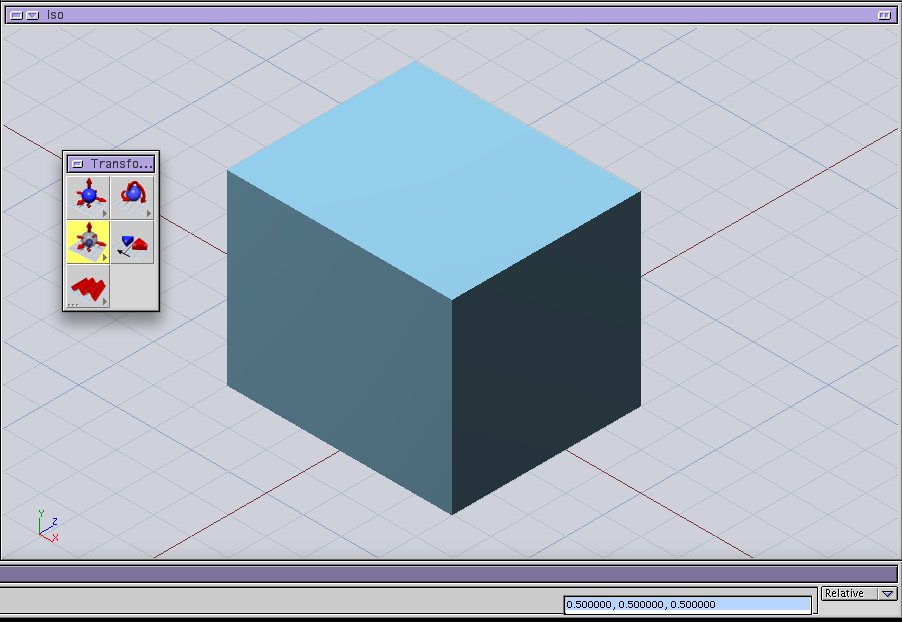This screenshot has width=902, height=622.
Task: Click the Iso view zoom box at top right
Action: click(x=883, y=15)
